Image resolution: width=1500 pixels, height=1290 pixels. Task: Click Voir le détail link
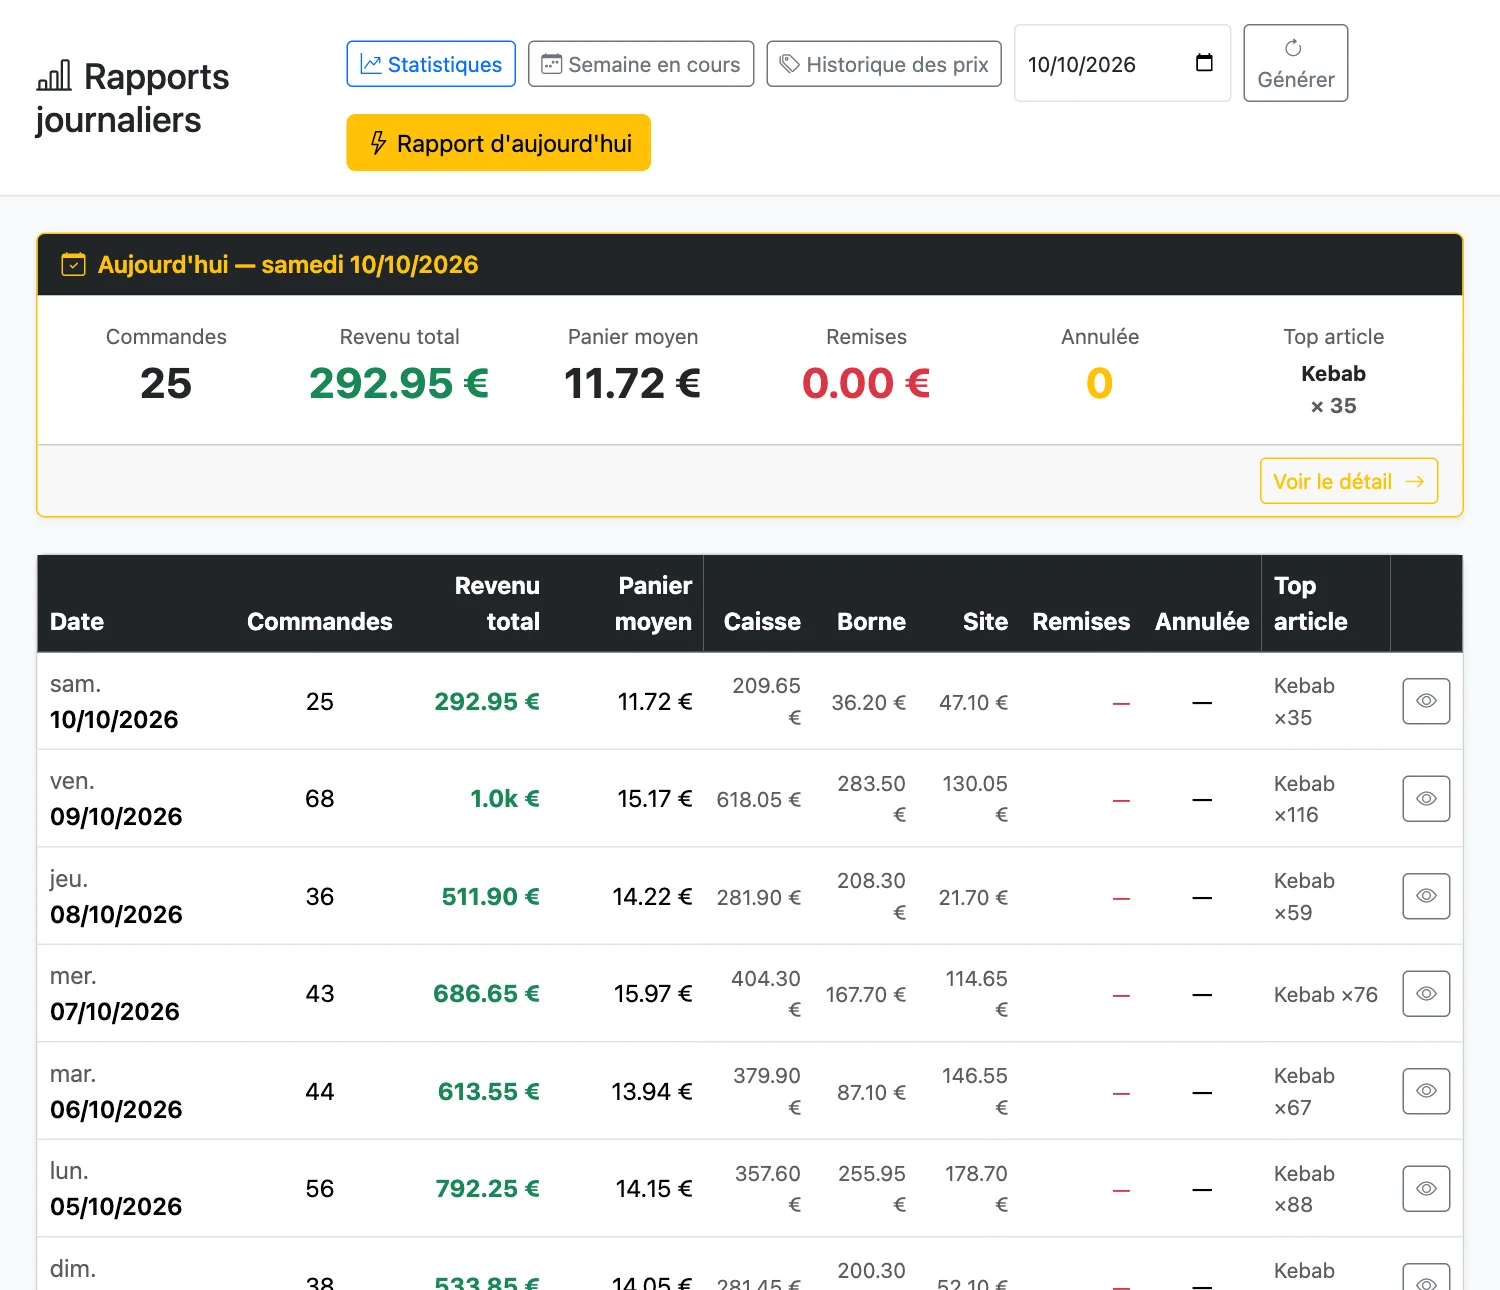(1349, 481)
